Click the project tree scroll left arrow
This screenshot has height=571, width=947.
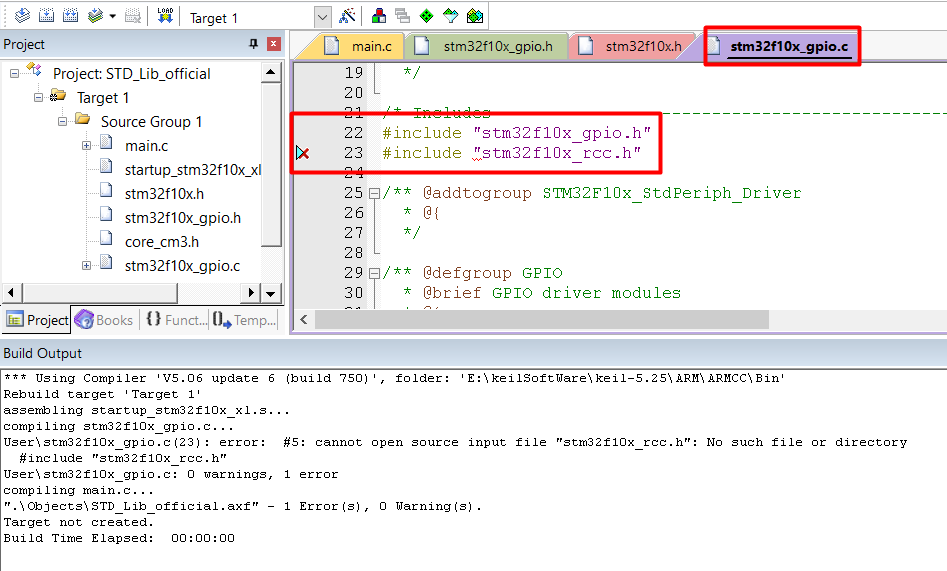(x=11, y=294)
